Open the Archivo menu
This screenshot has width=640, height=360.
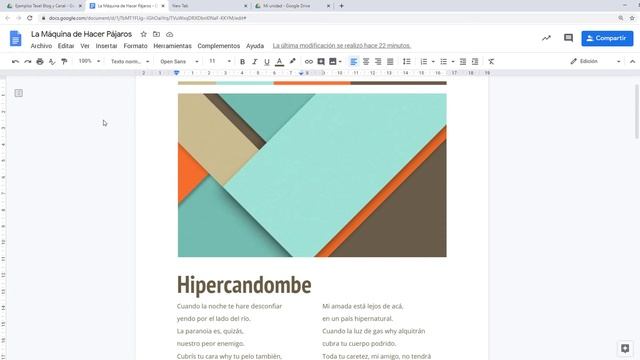[41, 46]
